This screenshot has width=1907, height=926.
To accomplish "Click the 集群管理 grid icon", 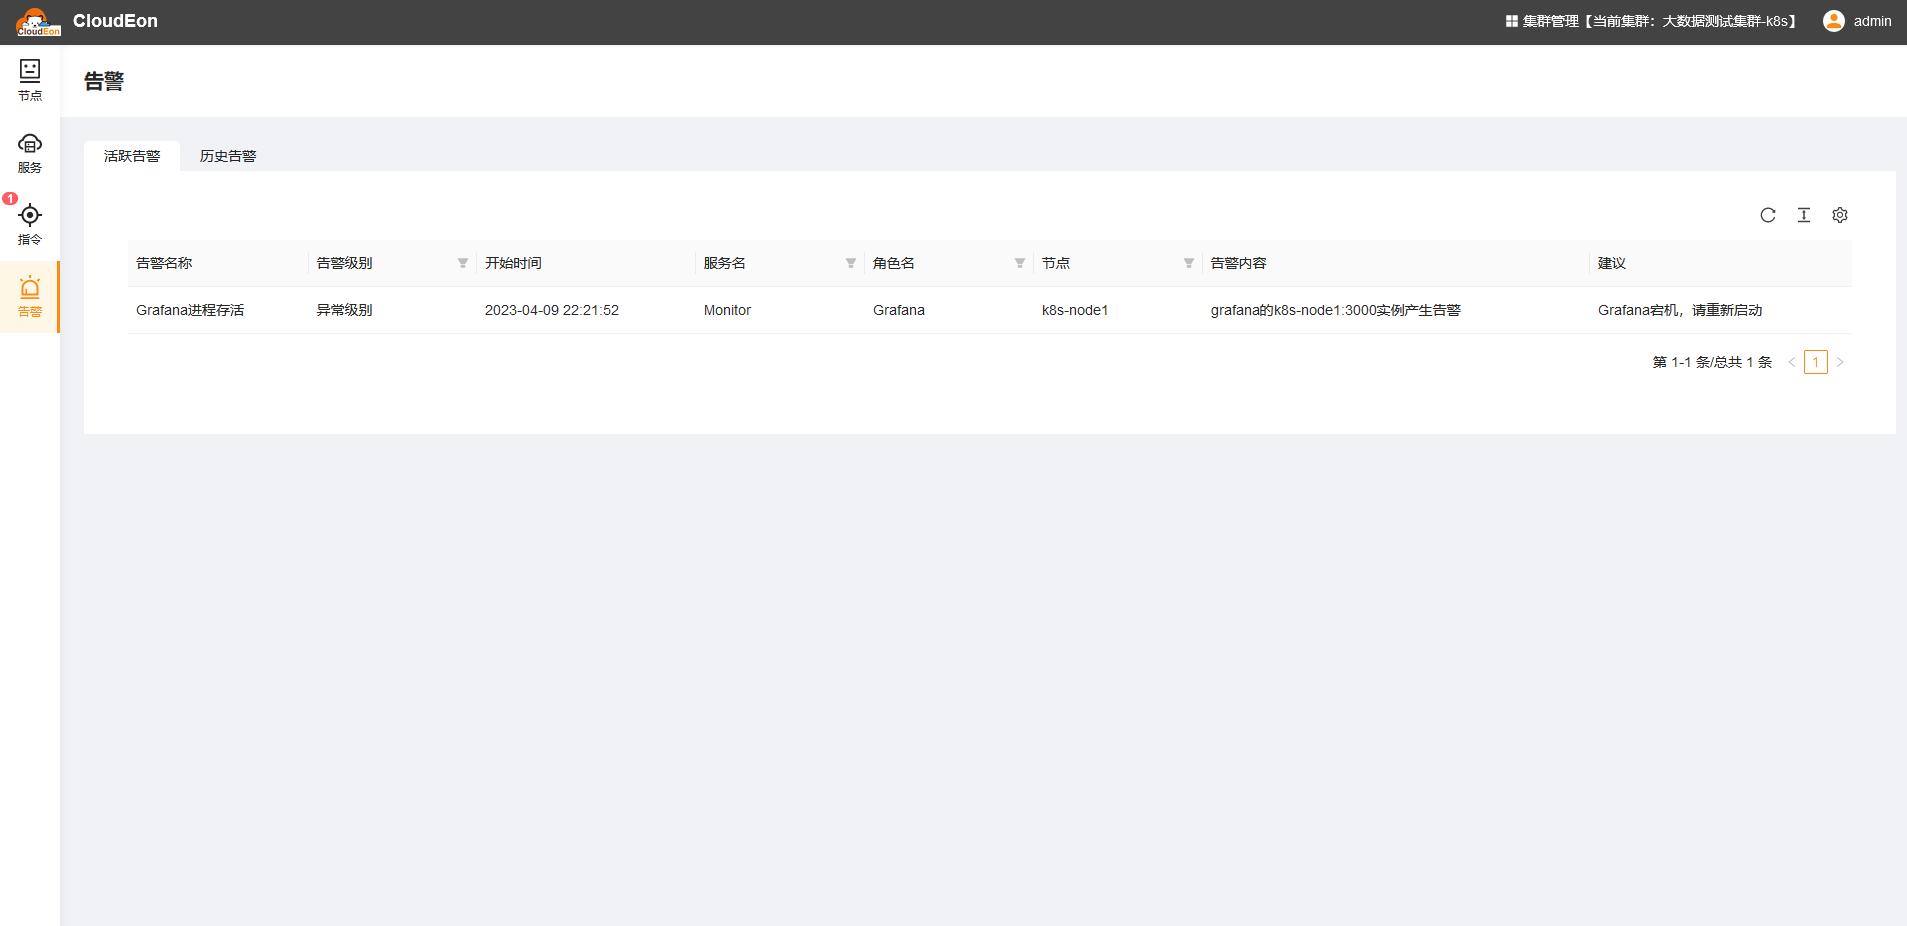I will click(x=1512, y=21).
